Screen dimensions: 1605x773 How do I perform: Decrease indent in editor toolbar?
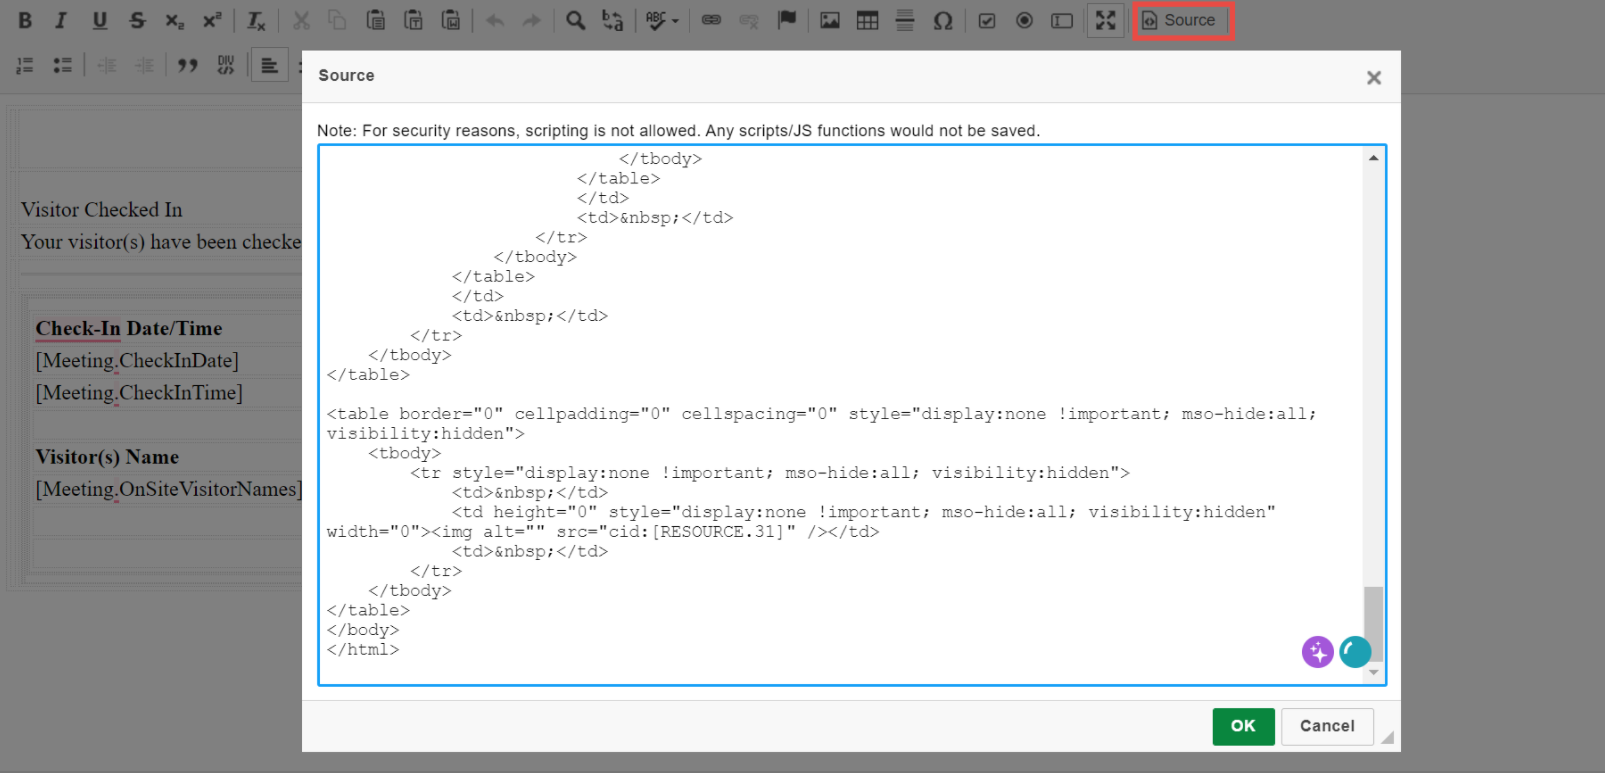107,65
